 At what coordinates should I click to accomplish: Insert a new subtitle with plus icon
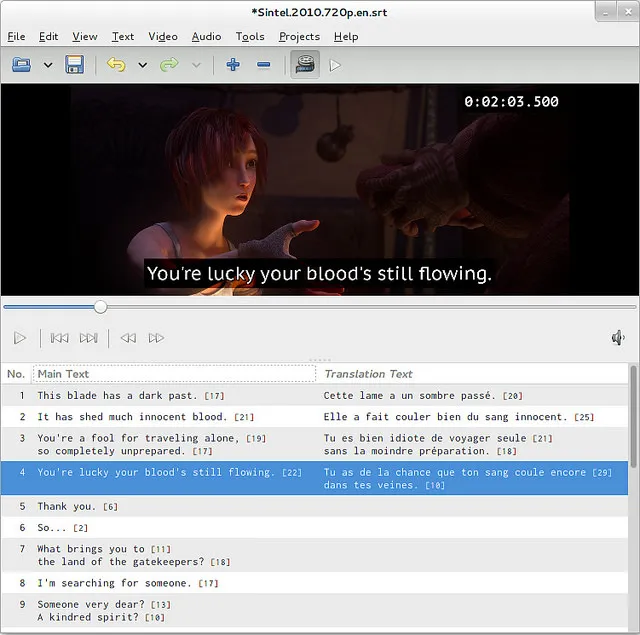coord(233,65)
